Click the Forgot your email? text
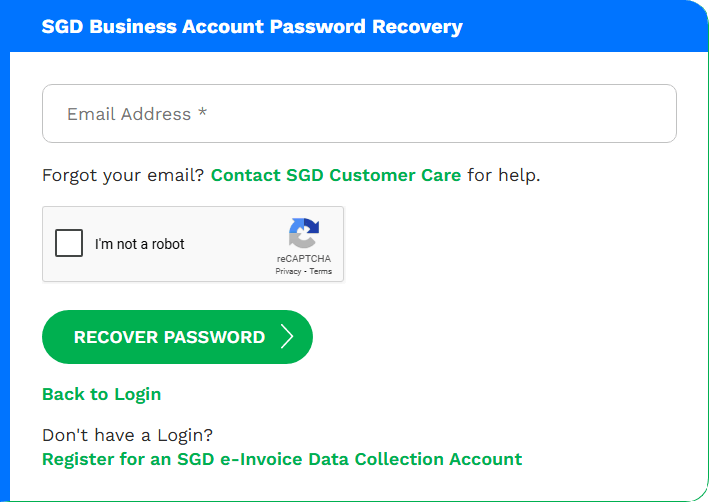This screenshot has height=502, width=709. pos(123,175)
